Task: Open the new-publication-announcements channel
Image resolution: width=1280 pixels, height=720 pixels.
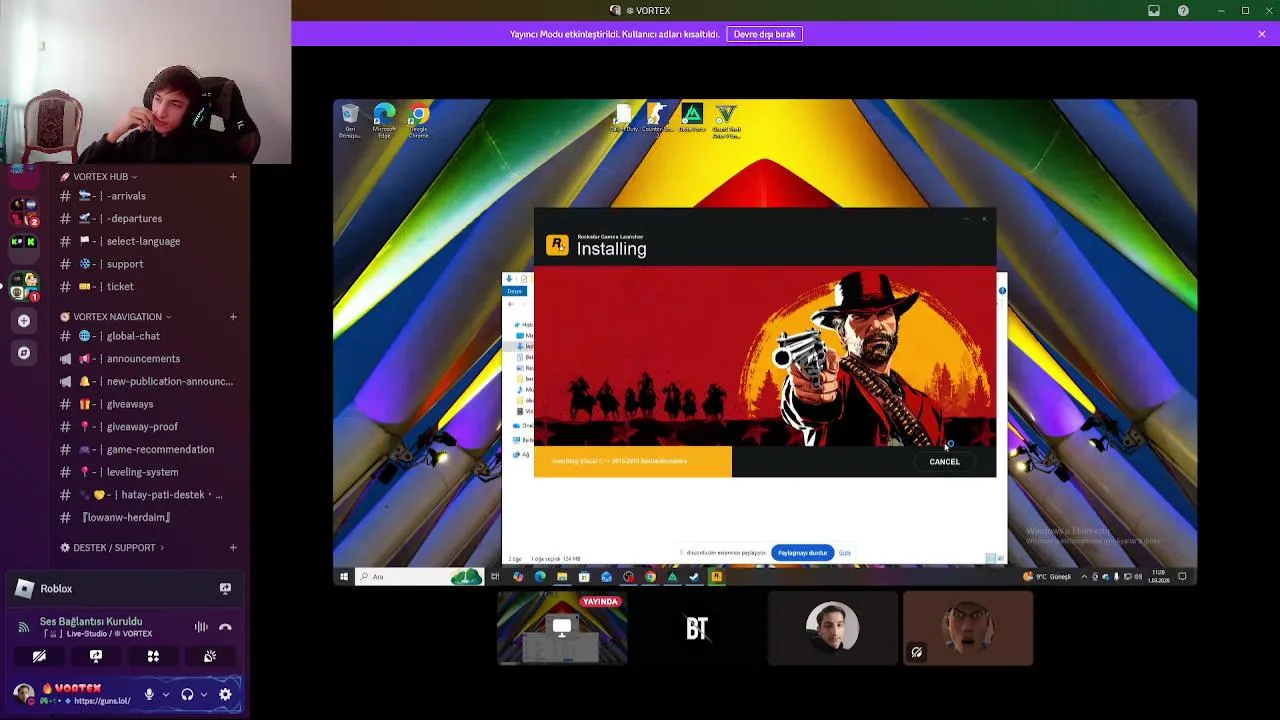Action: [150, 381]
